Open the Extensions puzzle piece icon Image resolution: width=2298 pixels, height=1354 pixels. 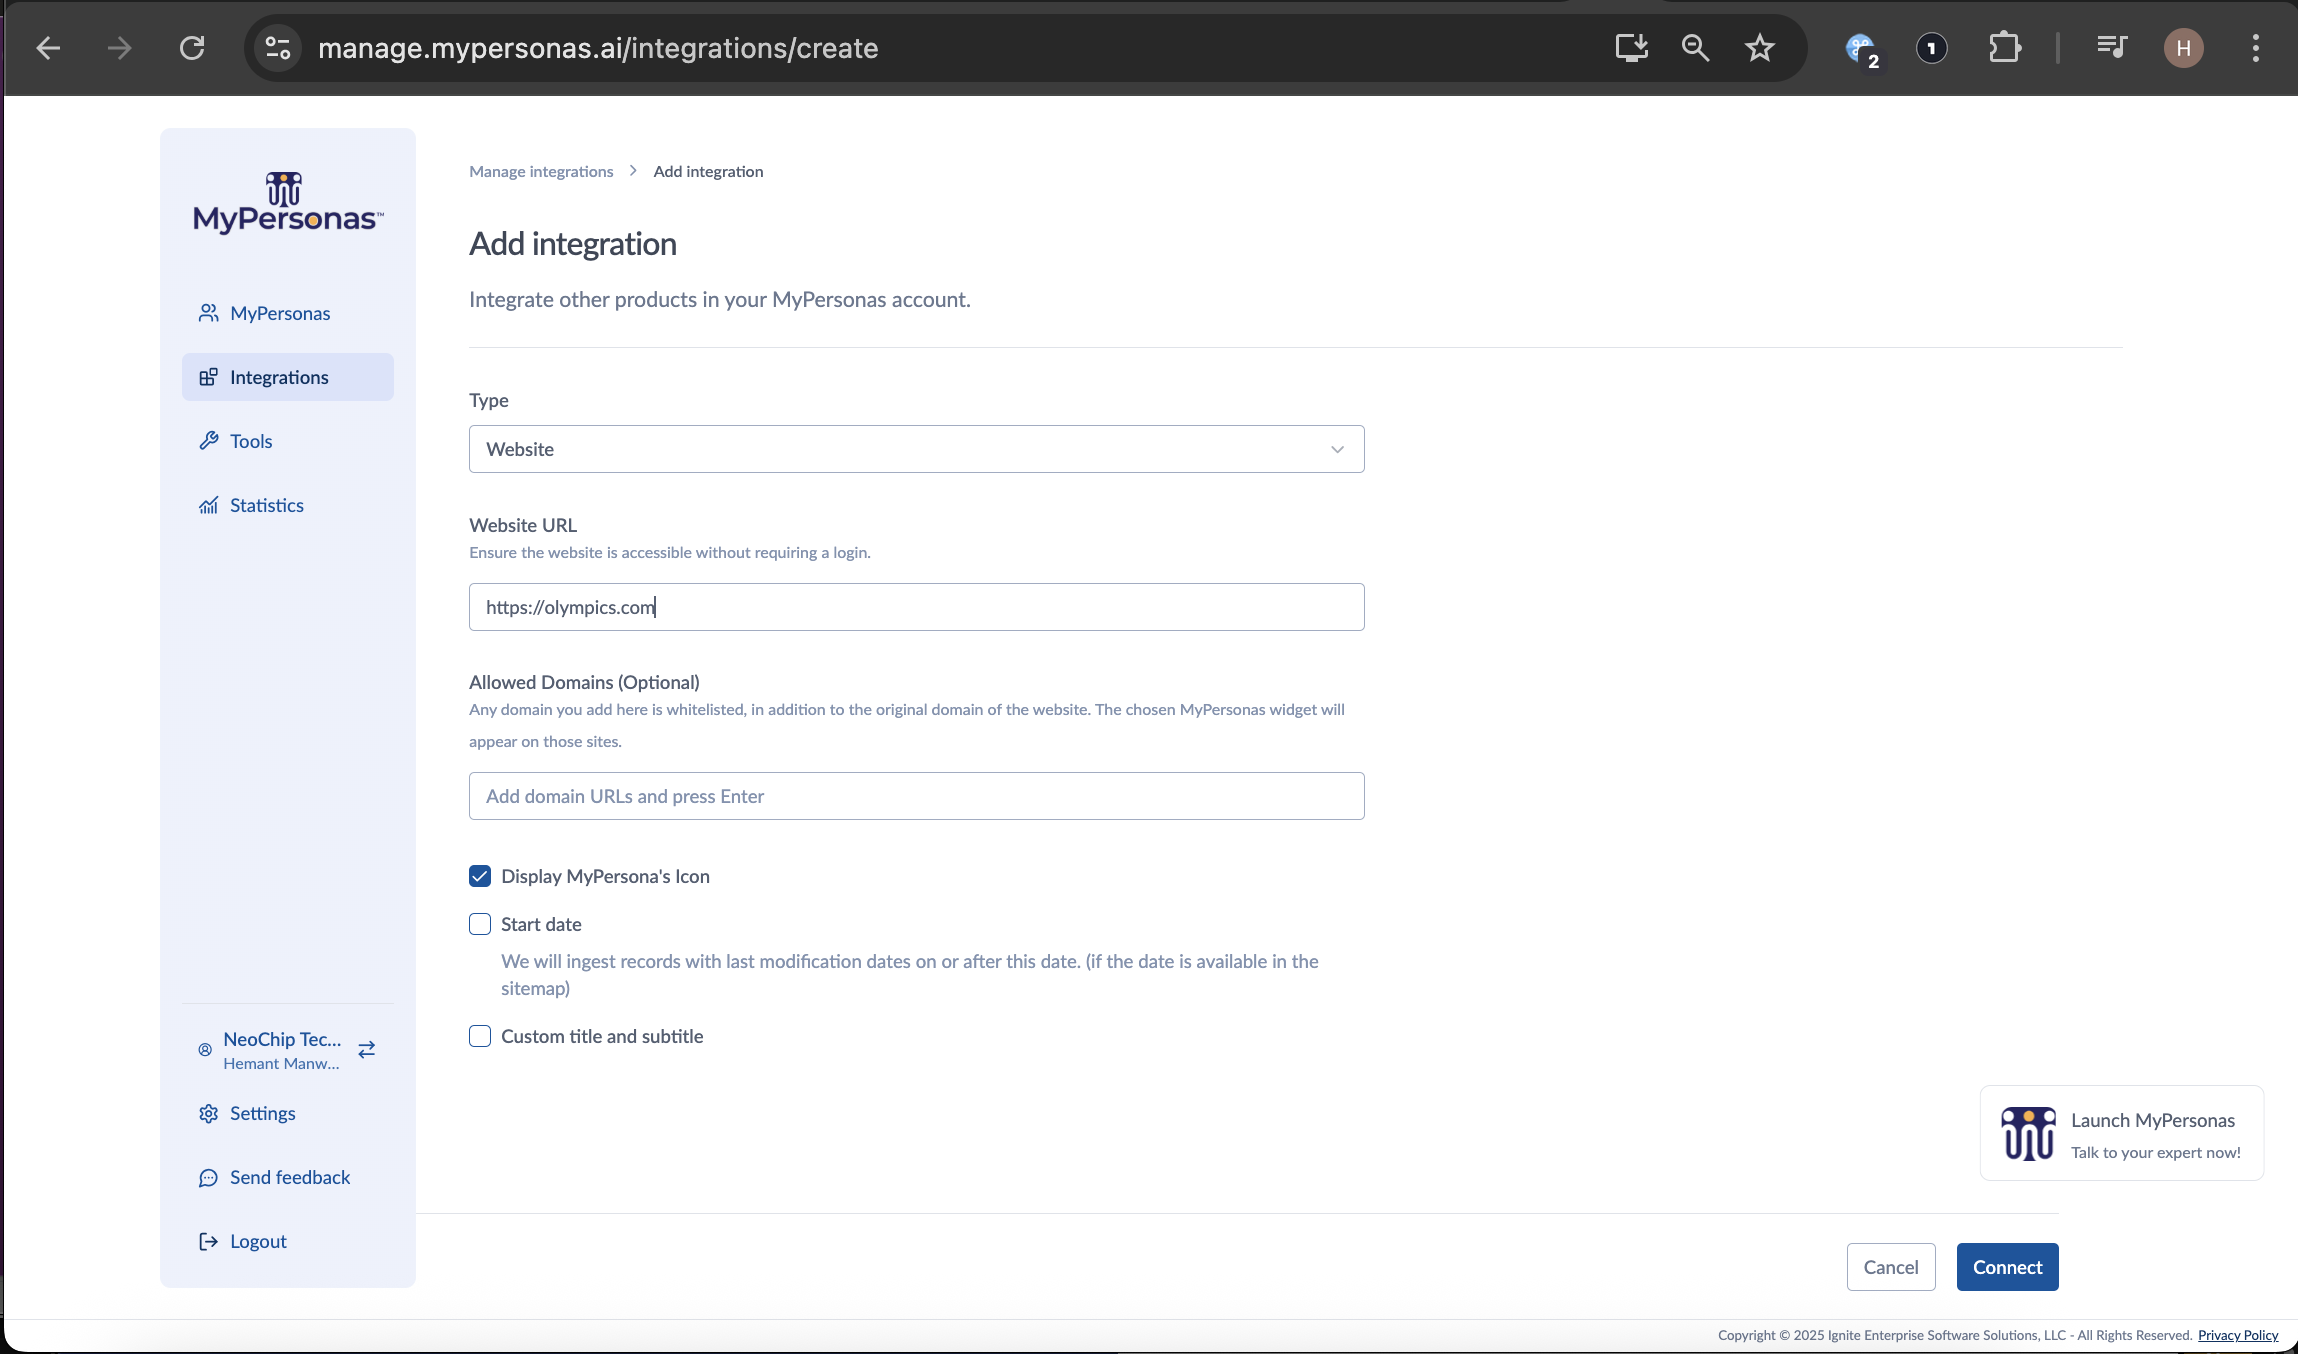click(2005, 48)
